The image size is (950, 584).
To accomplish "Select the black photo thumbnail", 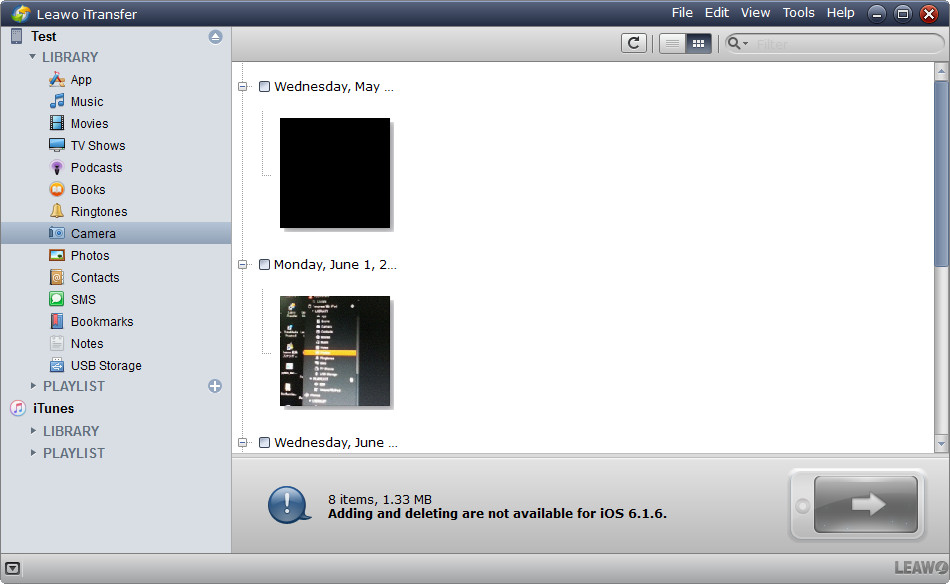I will 335,173.
